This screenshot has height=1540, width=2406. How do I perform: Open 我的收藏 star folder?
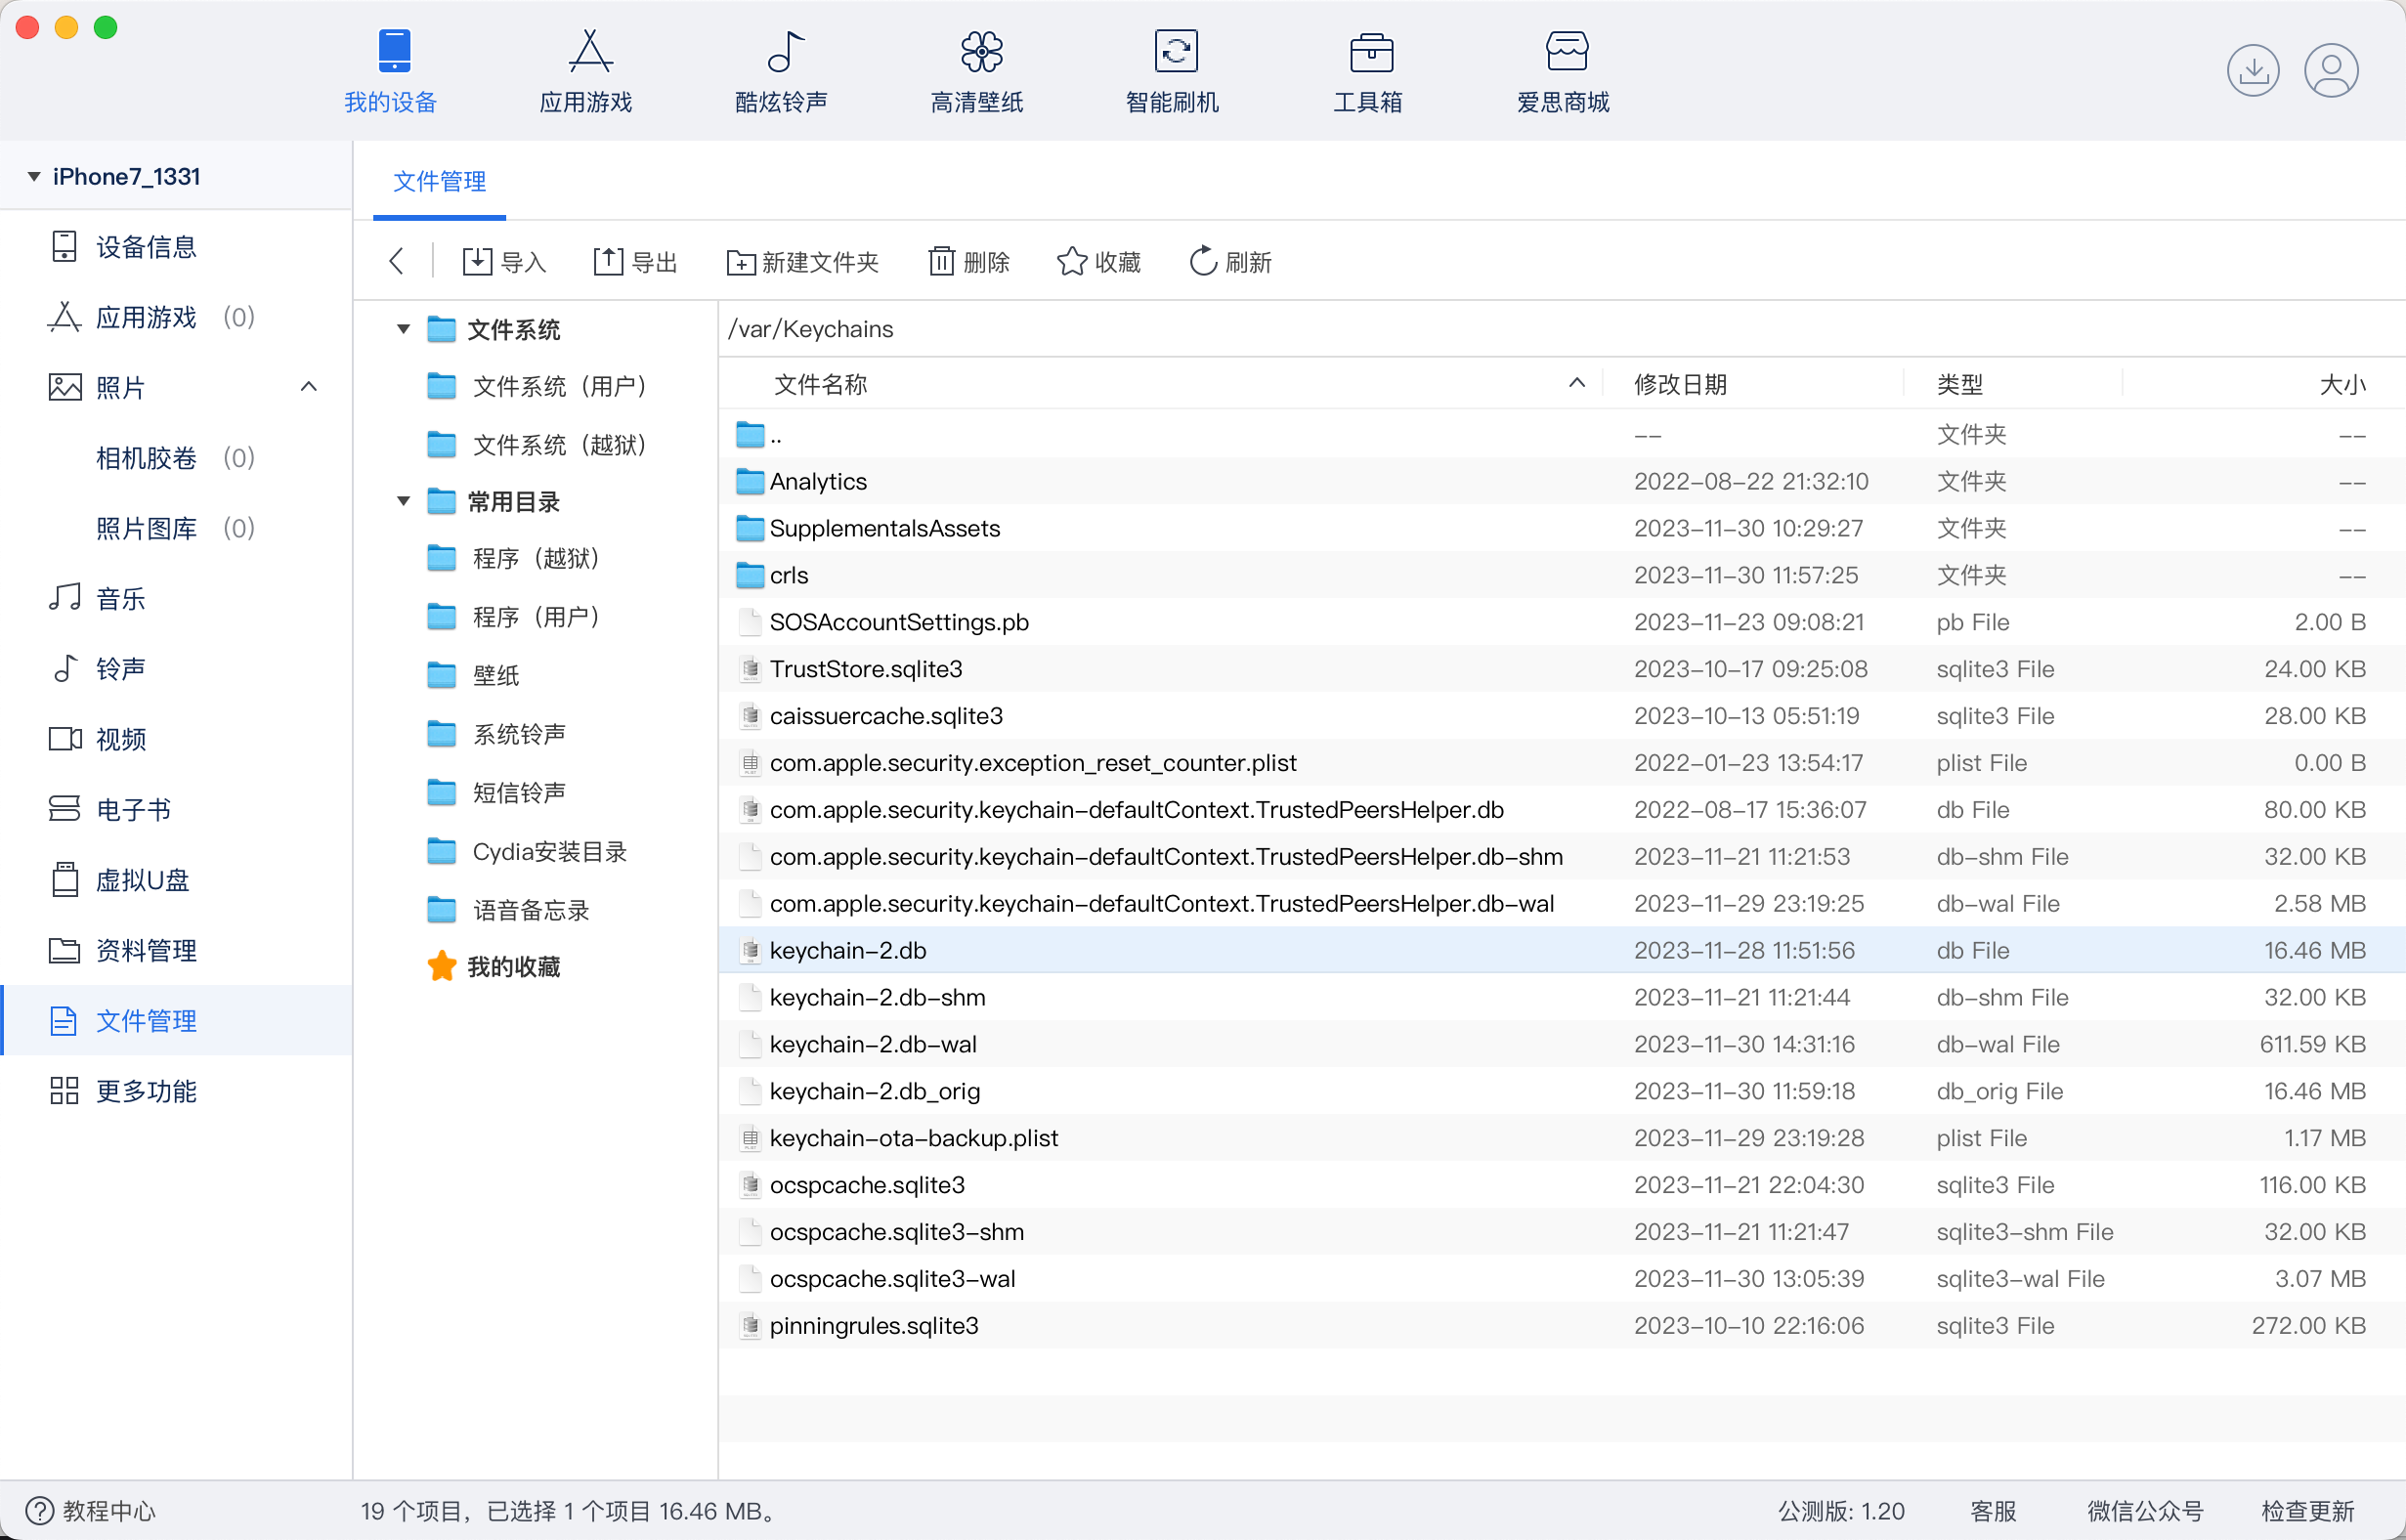tap(494, 966)
